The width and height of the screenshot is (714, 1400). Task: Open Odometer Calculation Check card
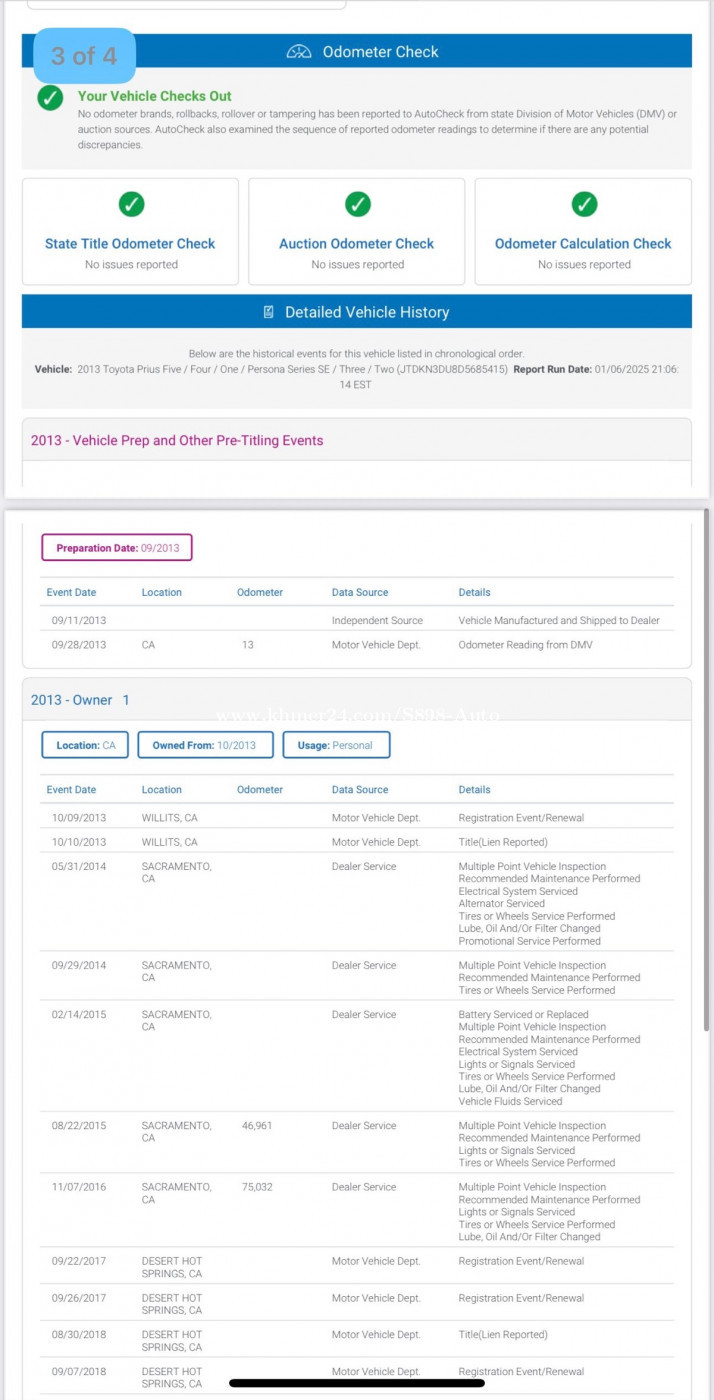click(x=583, y=232)
